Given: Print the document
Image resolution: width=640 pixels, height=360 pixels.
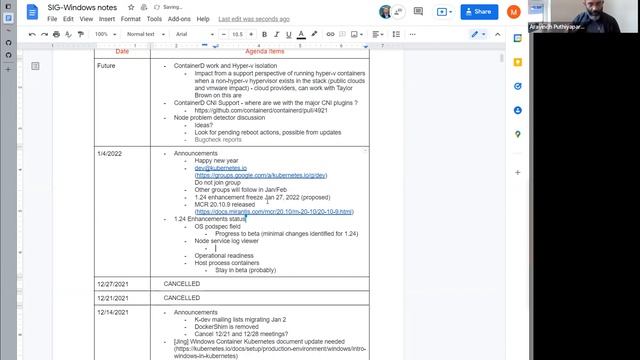Looking at the screenshot, I should pos(56,34).
